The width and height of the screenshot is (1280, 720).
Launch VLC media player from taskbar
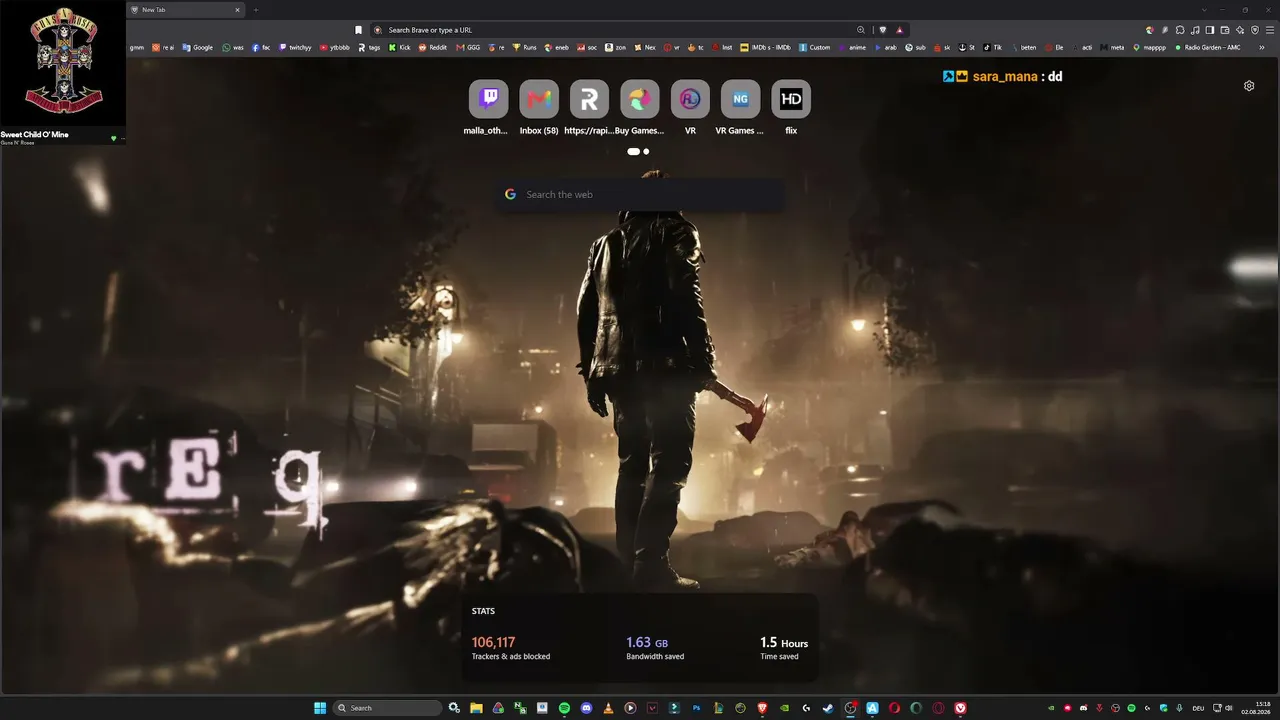pos(608,708)
